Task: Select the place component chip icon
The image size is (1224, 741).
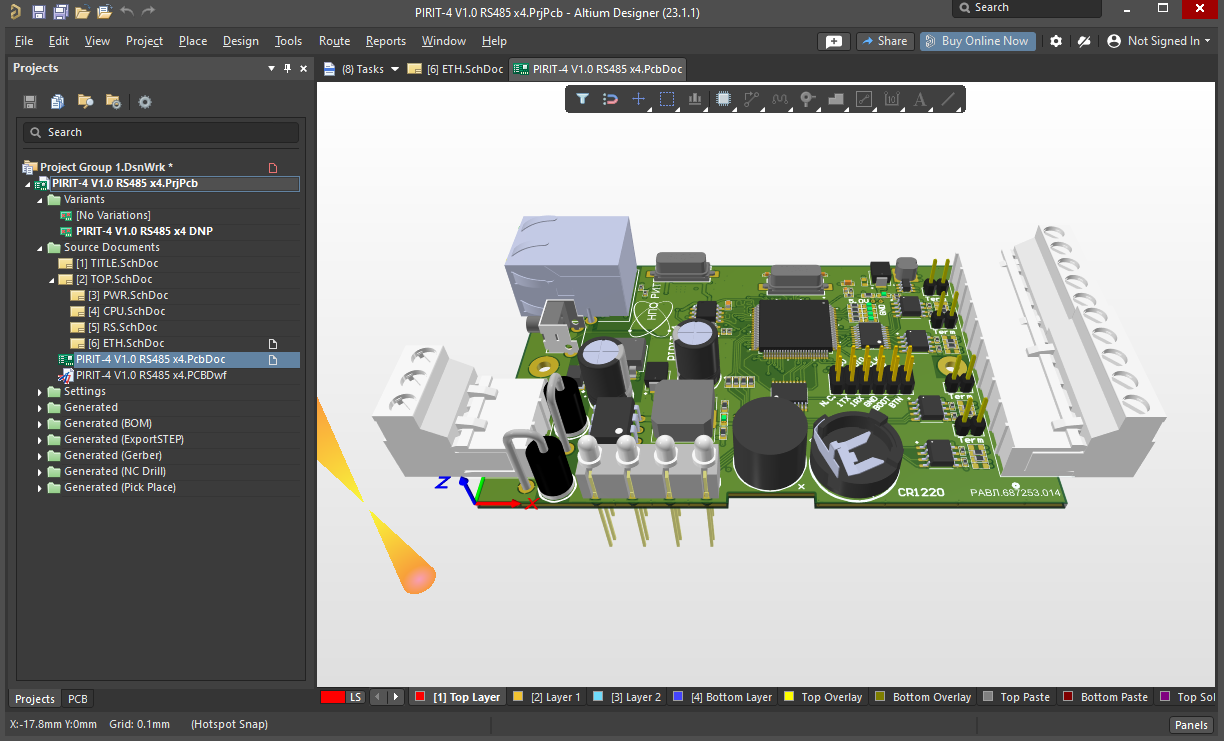Action: (x=724, y=99)
